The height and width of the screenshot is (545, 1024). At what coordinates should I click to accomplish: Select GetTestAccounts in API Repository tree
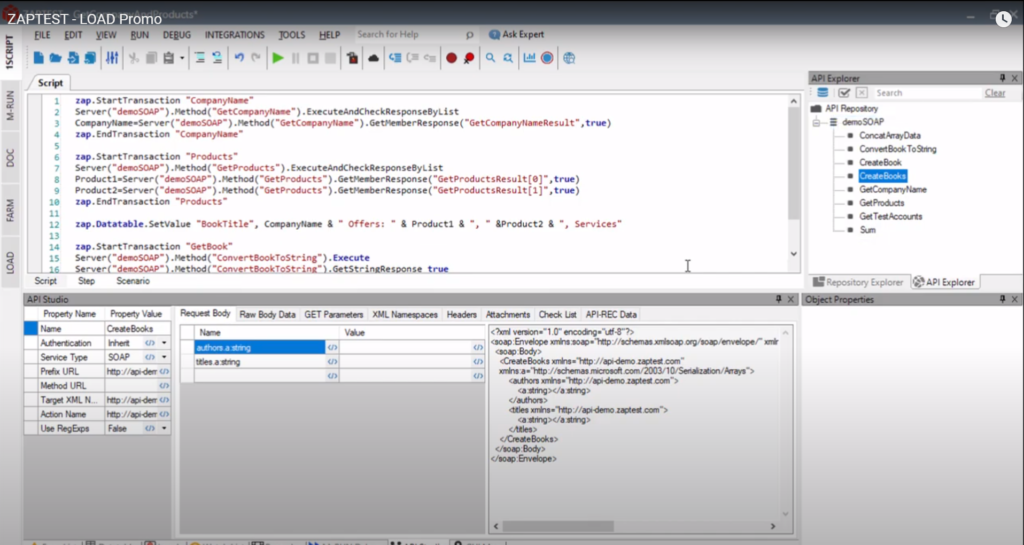pos(891,216)
